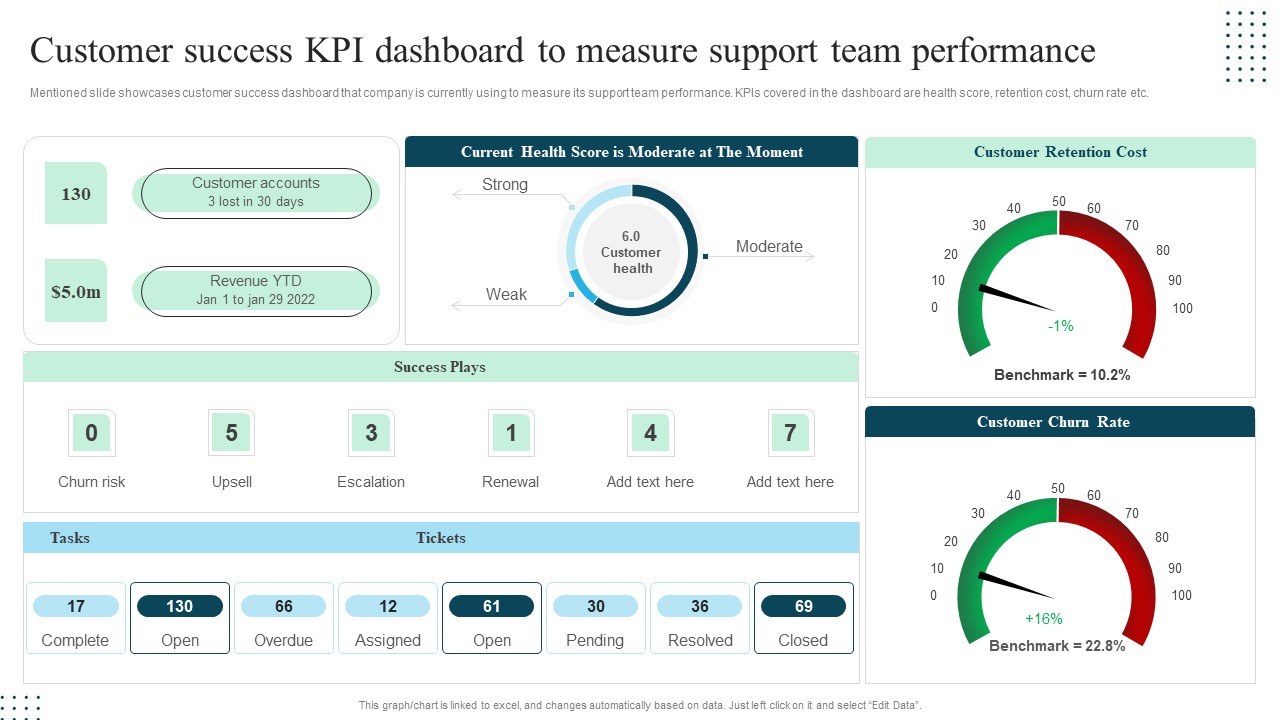The image size is (1280, 720).
Task: Select the Resolved tickets card with 36
Action: [700, 618]
